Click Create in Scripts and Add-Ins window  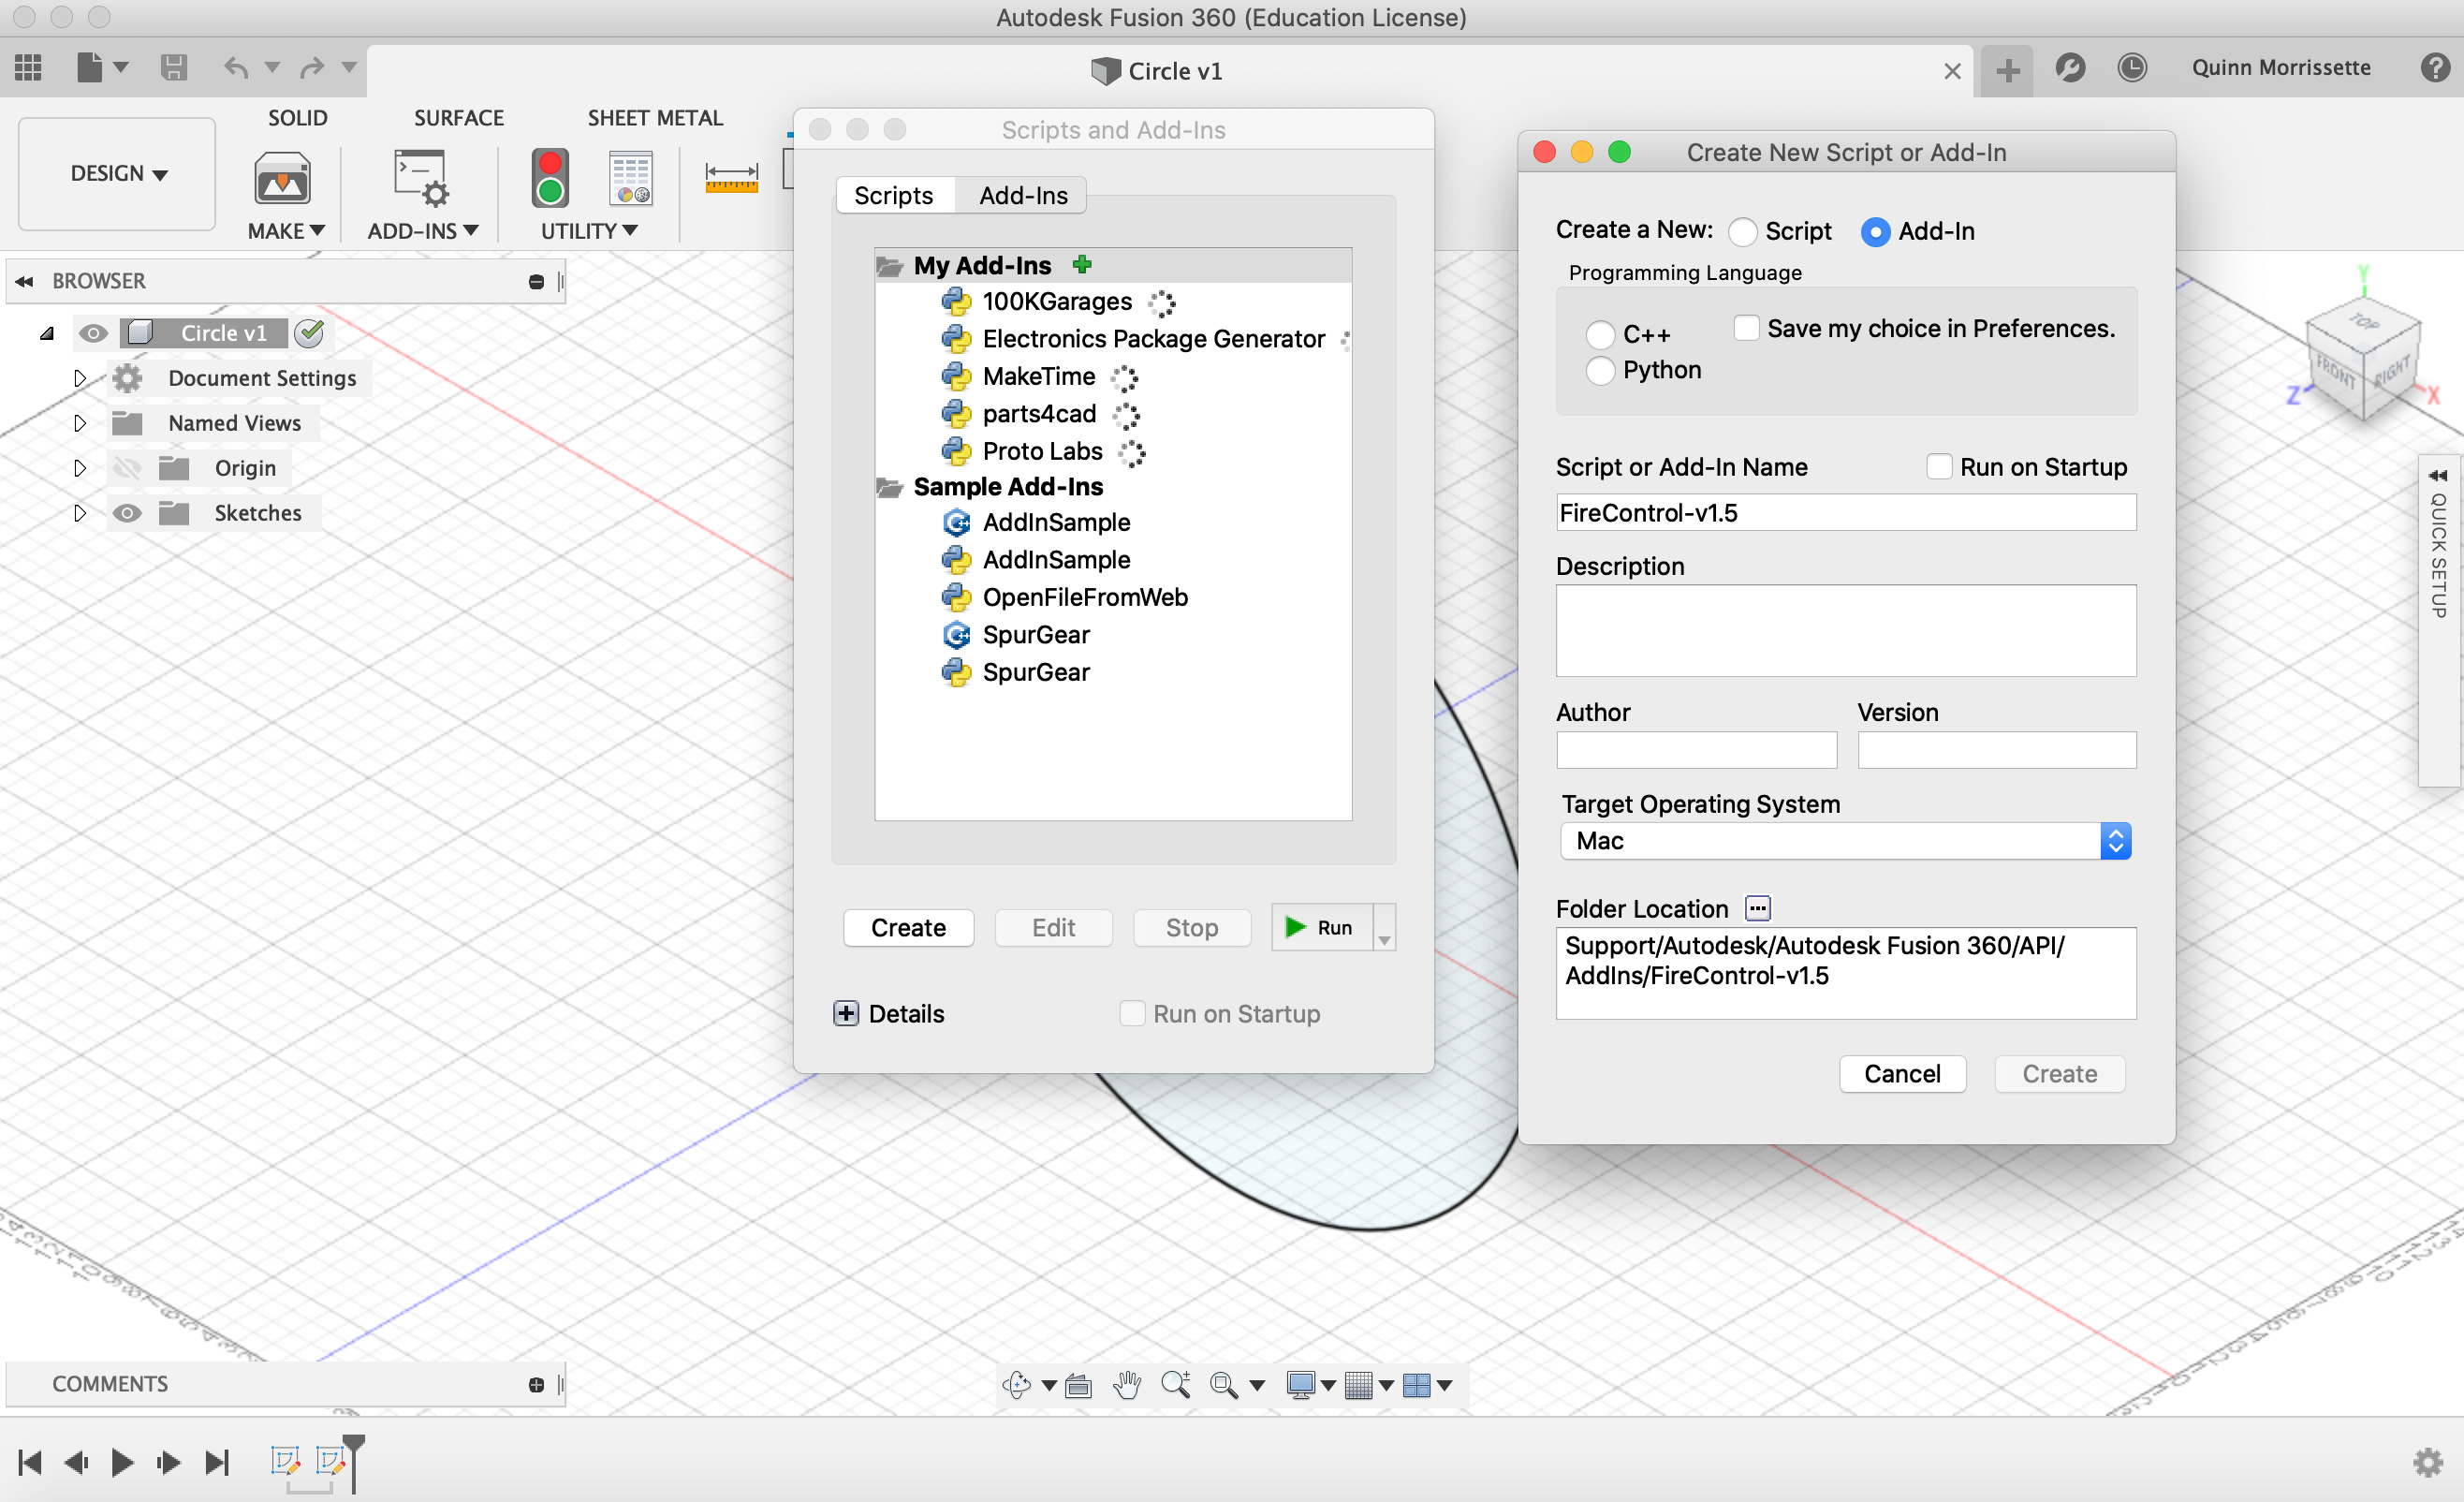pos(908,927)
